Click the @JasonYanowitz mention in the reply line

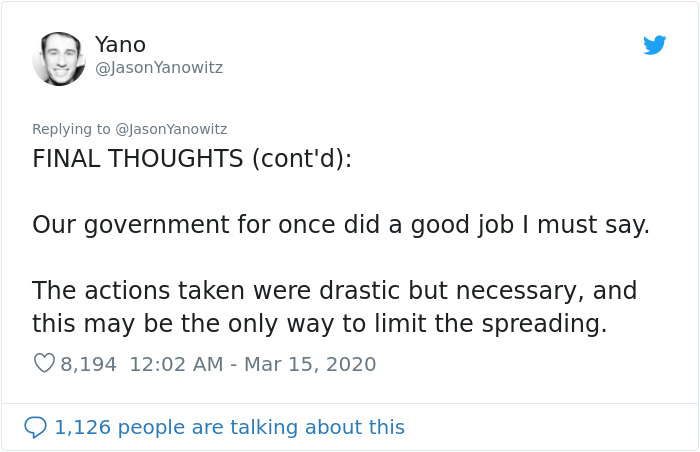click(171, 129)
